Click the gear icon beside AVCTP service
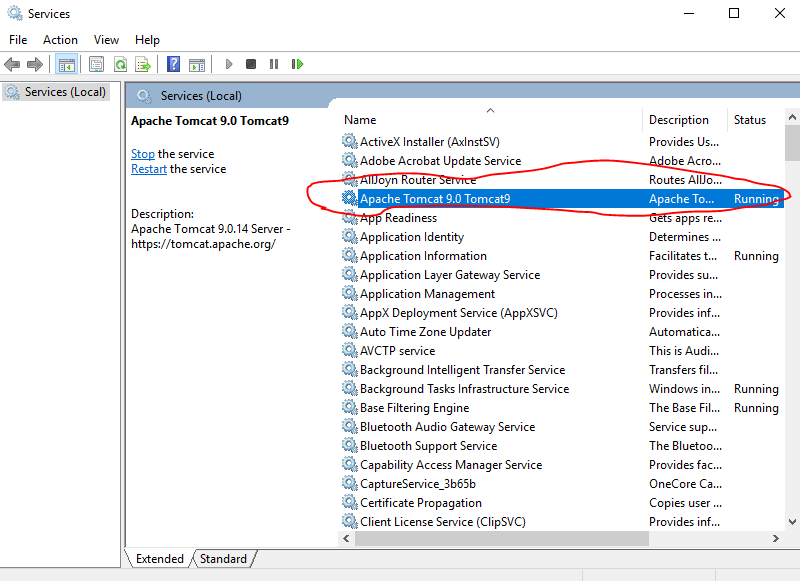The image size is (800, 581). 349,350
